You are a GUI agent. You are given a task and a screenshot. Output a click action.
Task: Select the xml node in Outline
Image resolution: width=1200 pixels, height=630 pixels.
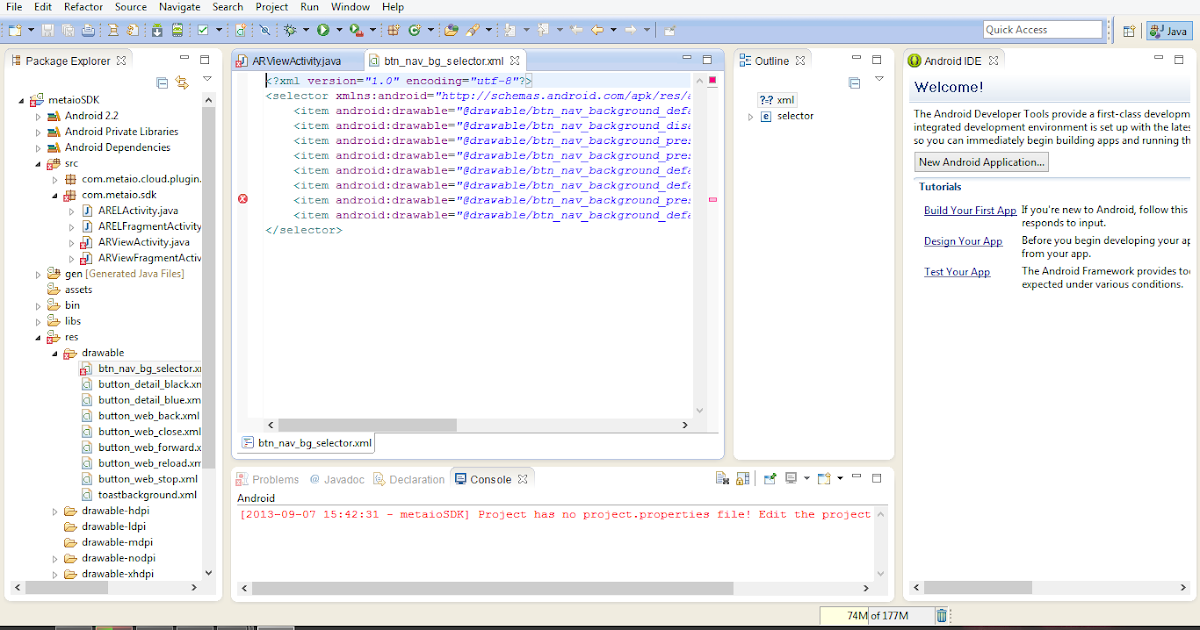tap(777, 100)
